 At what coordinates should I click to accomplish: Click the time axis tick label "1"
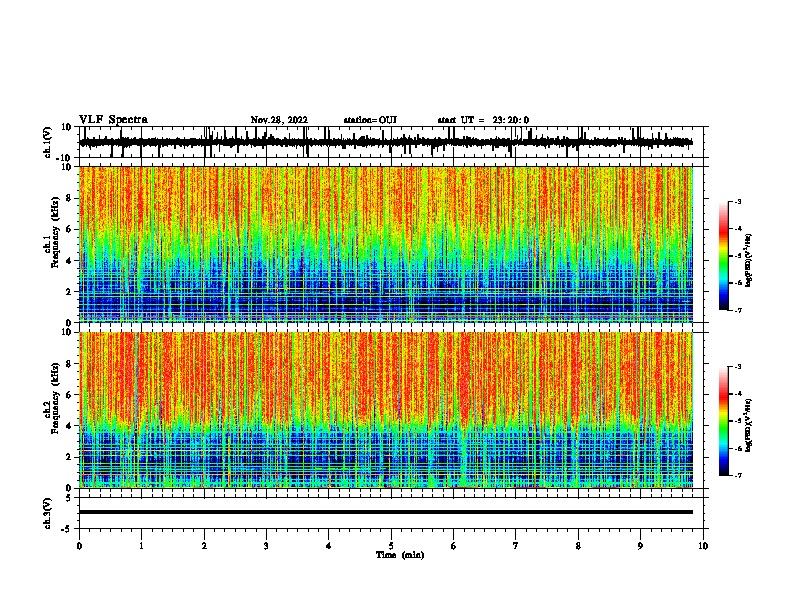(x=141, y=546)
